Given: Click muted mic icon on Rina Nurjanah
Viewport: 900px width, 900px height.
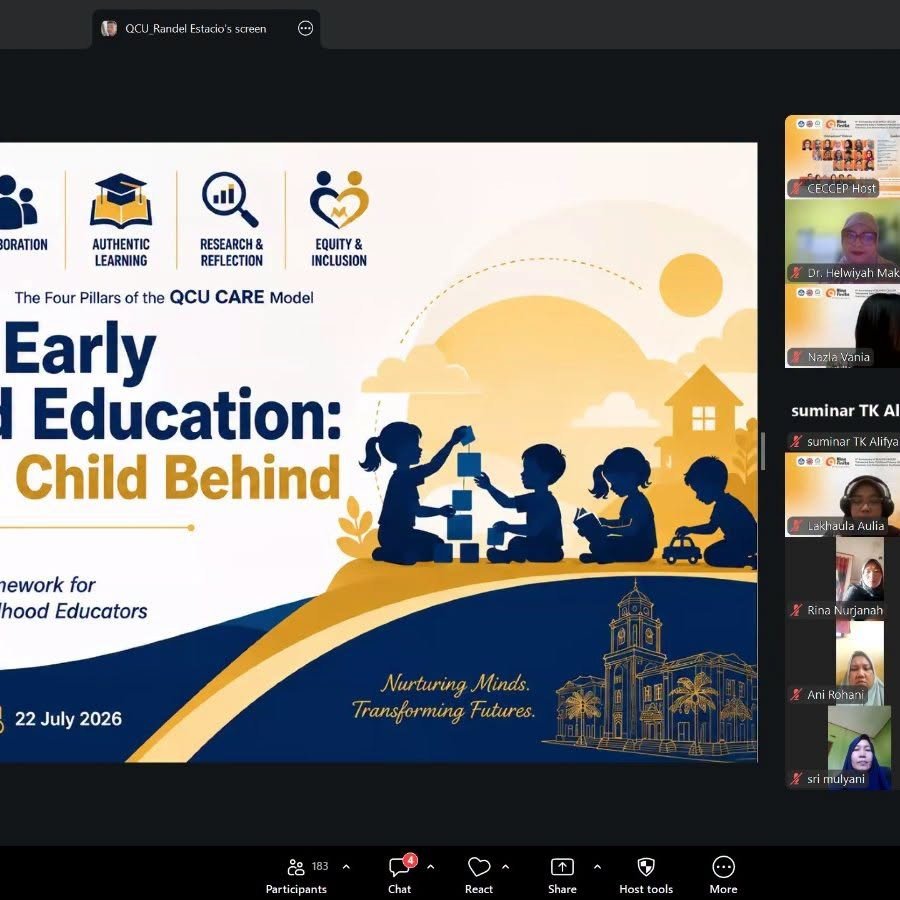Looking at the screenshot, I should pyautogui.click(x=796, y=610).
